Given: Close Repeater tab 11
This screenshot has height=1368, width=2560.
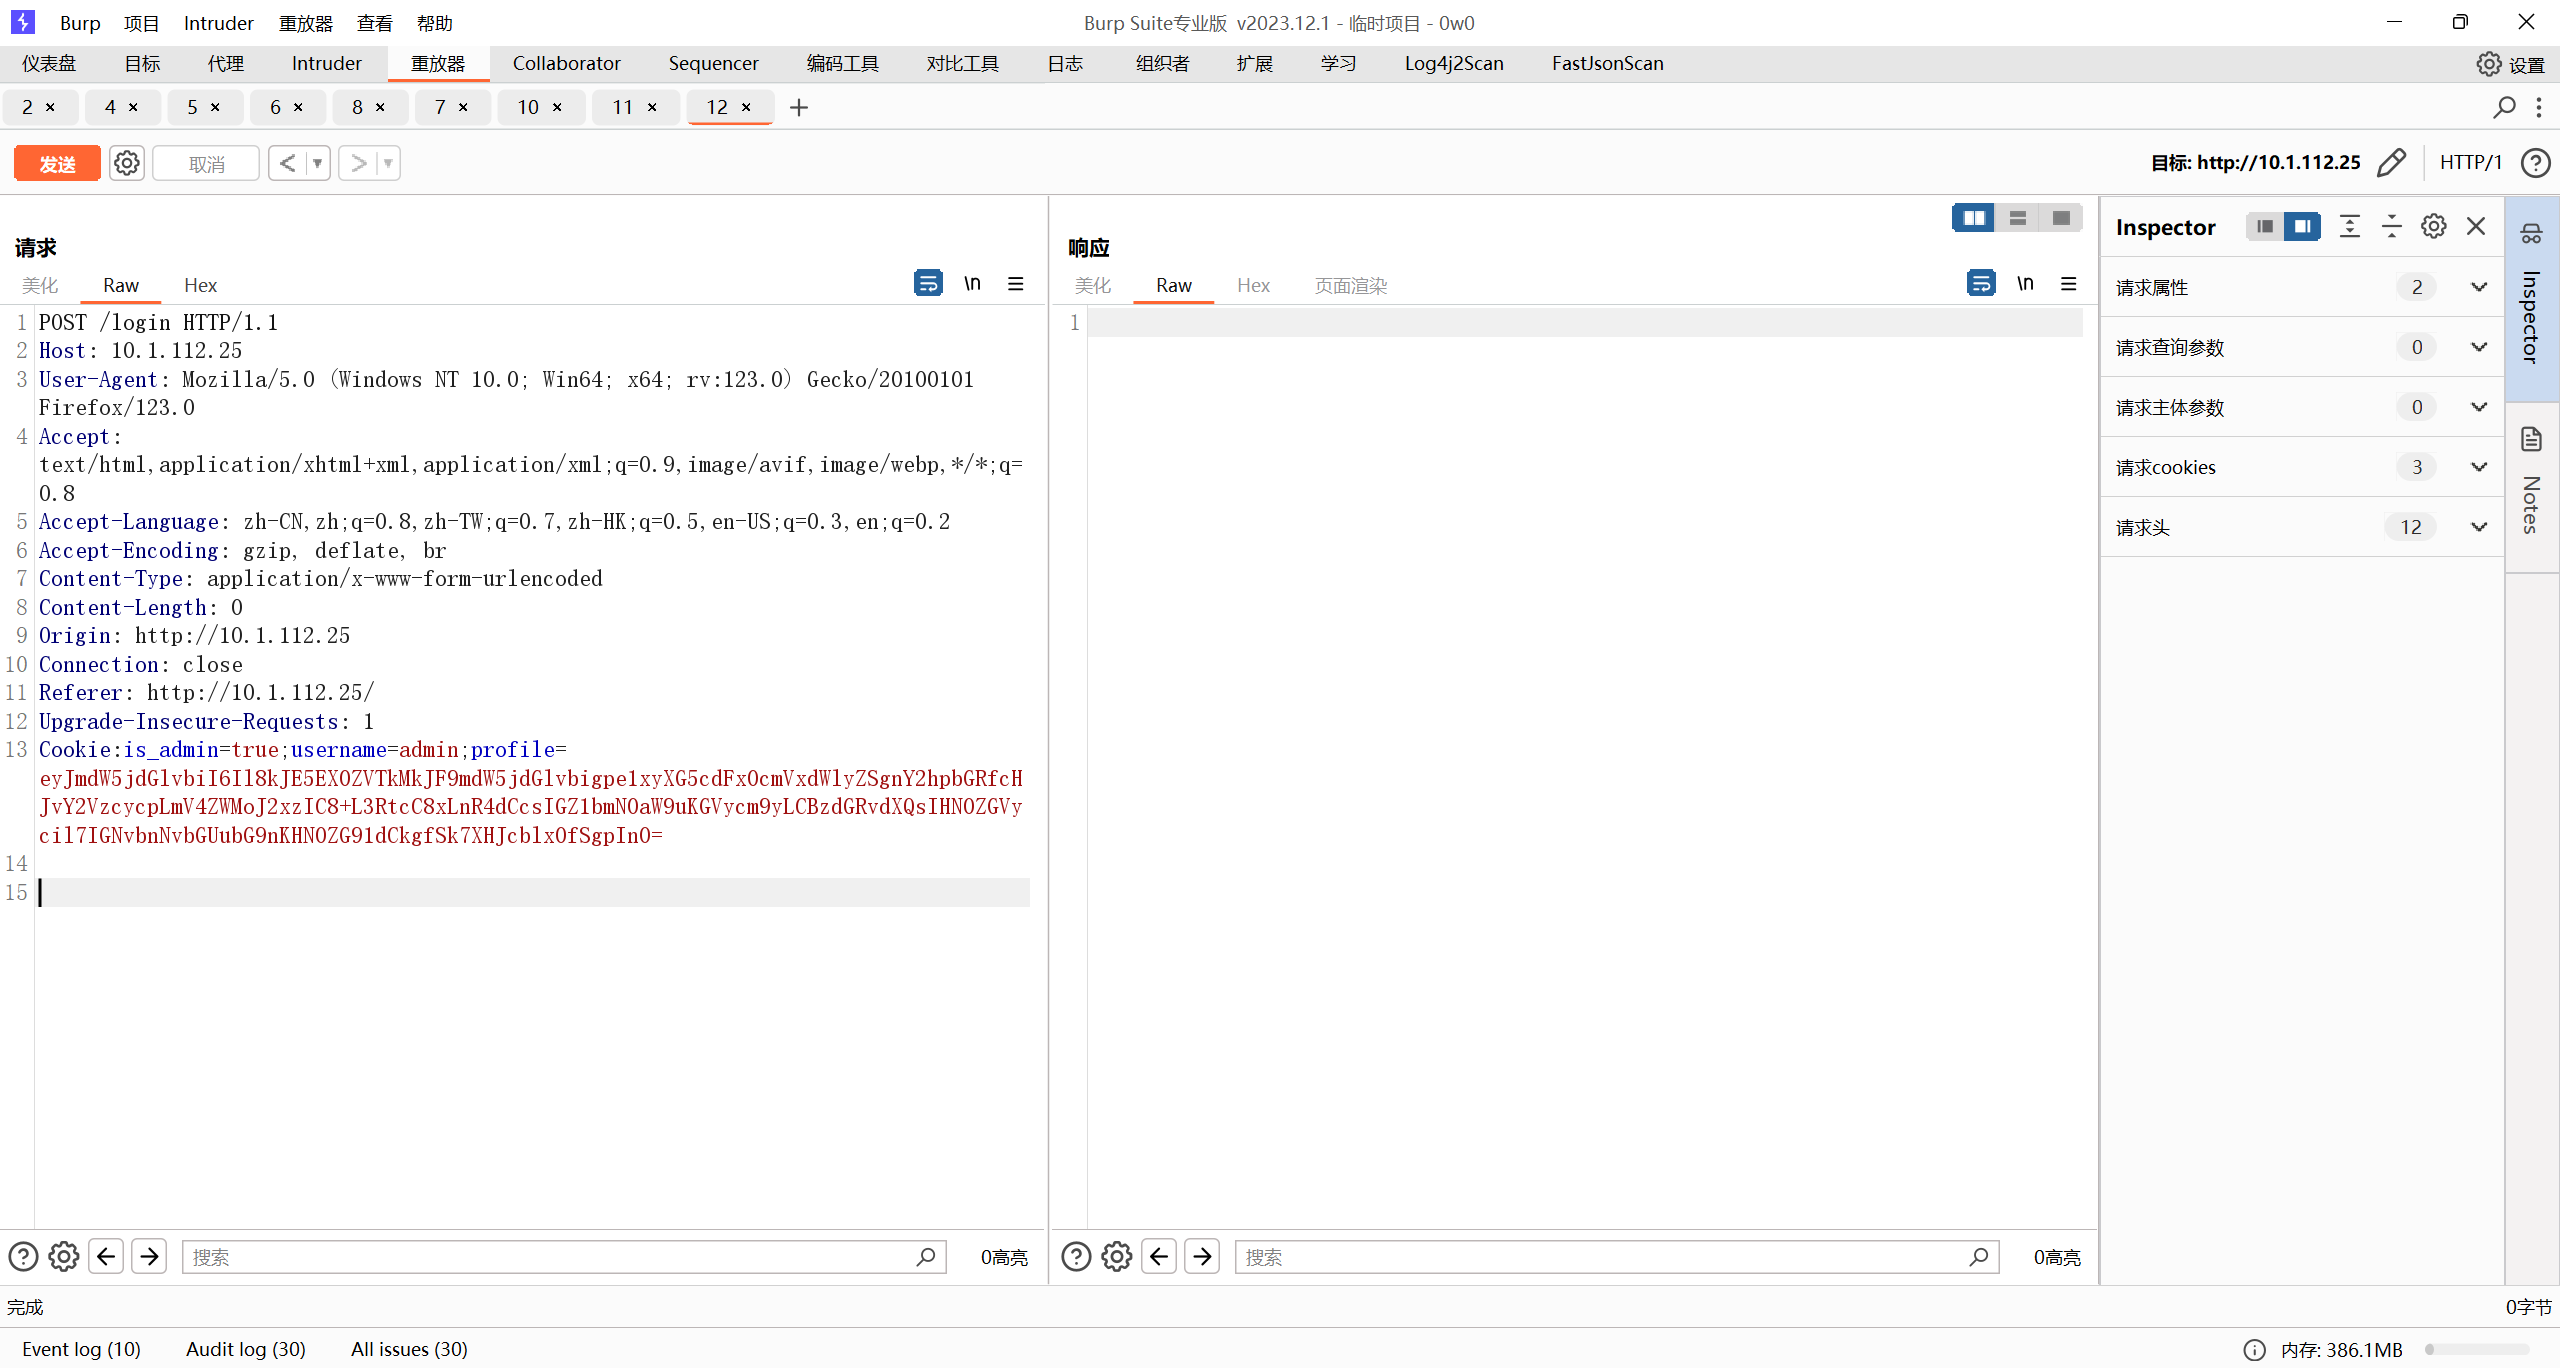Looking at the screenshot, I should click(652, 107).
